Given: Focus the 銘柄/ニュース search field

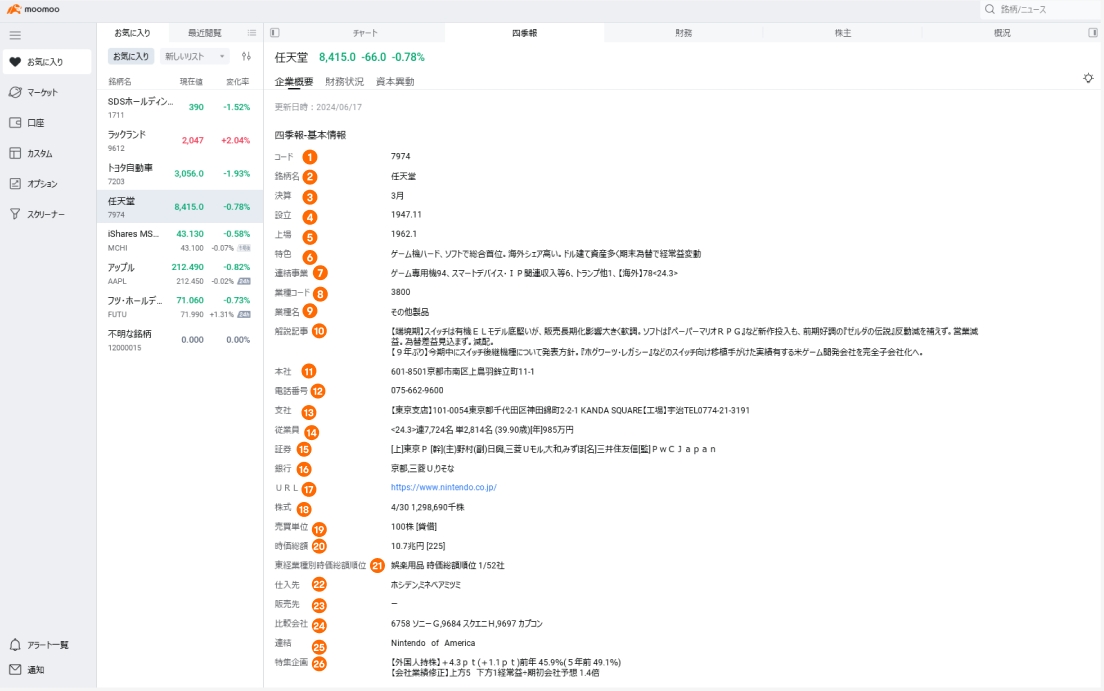Looking at the screenshot, I should pos(1042,9).
